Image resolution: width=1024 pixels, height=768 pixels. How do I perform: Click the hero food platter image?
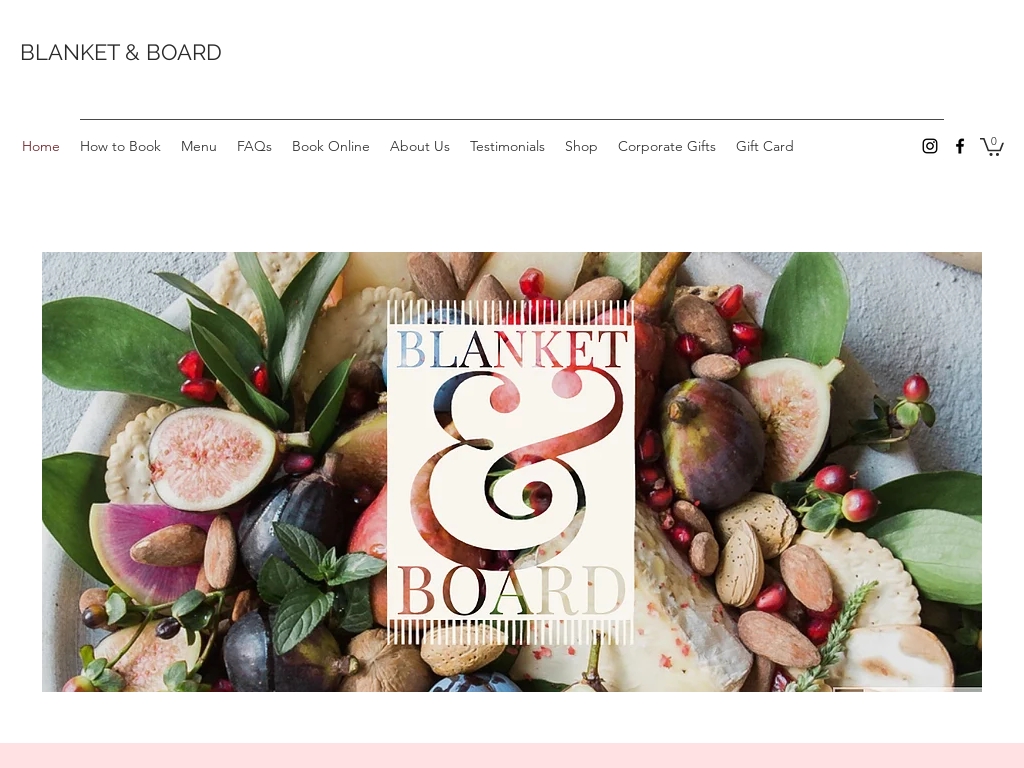(x=512, y=472)
